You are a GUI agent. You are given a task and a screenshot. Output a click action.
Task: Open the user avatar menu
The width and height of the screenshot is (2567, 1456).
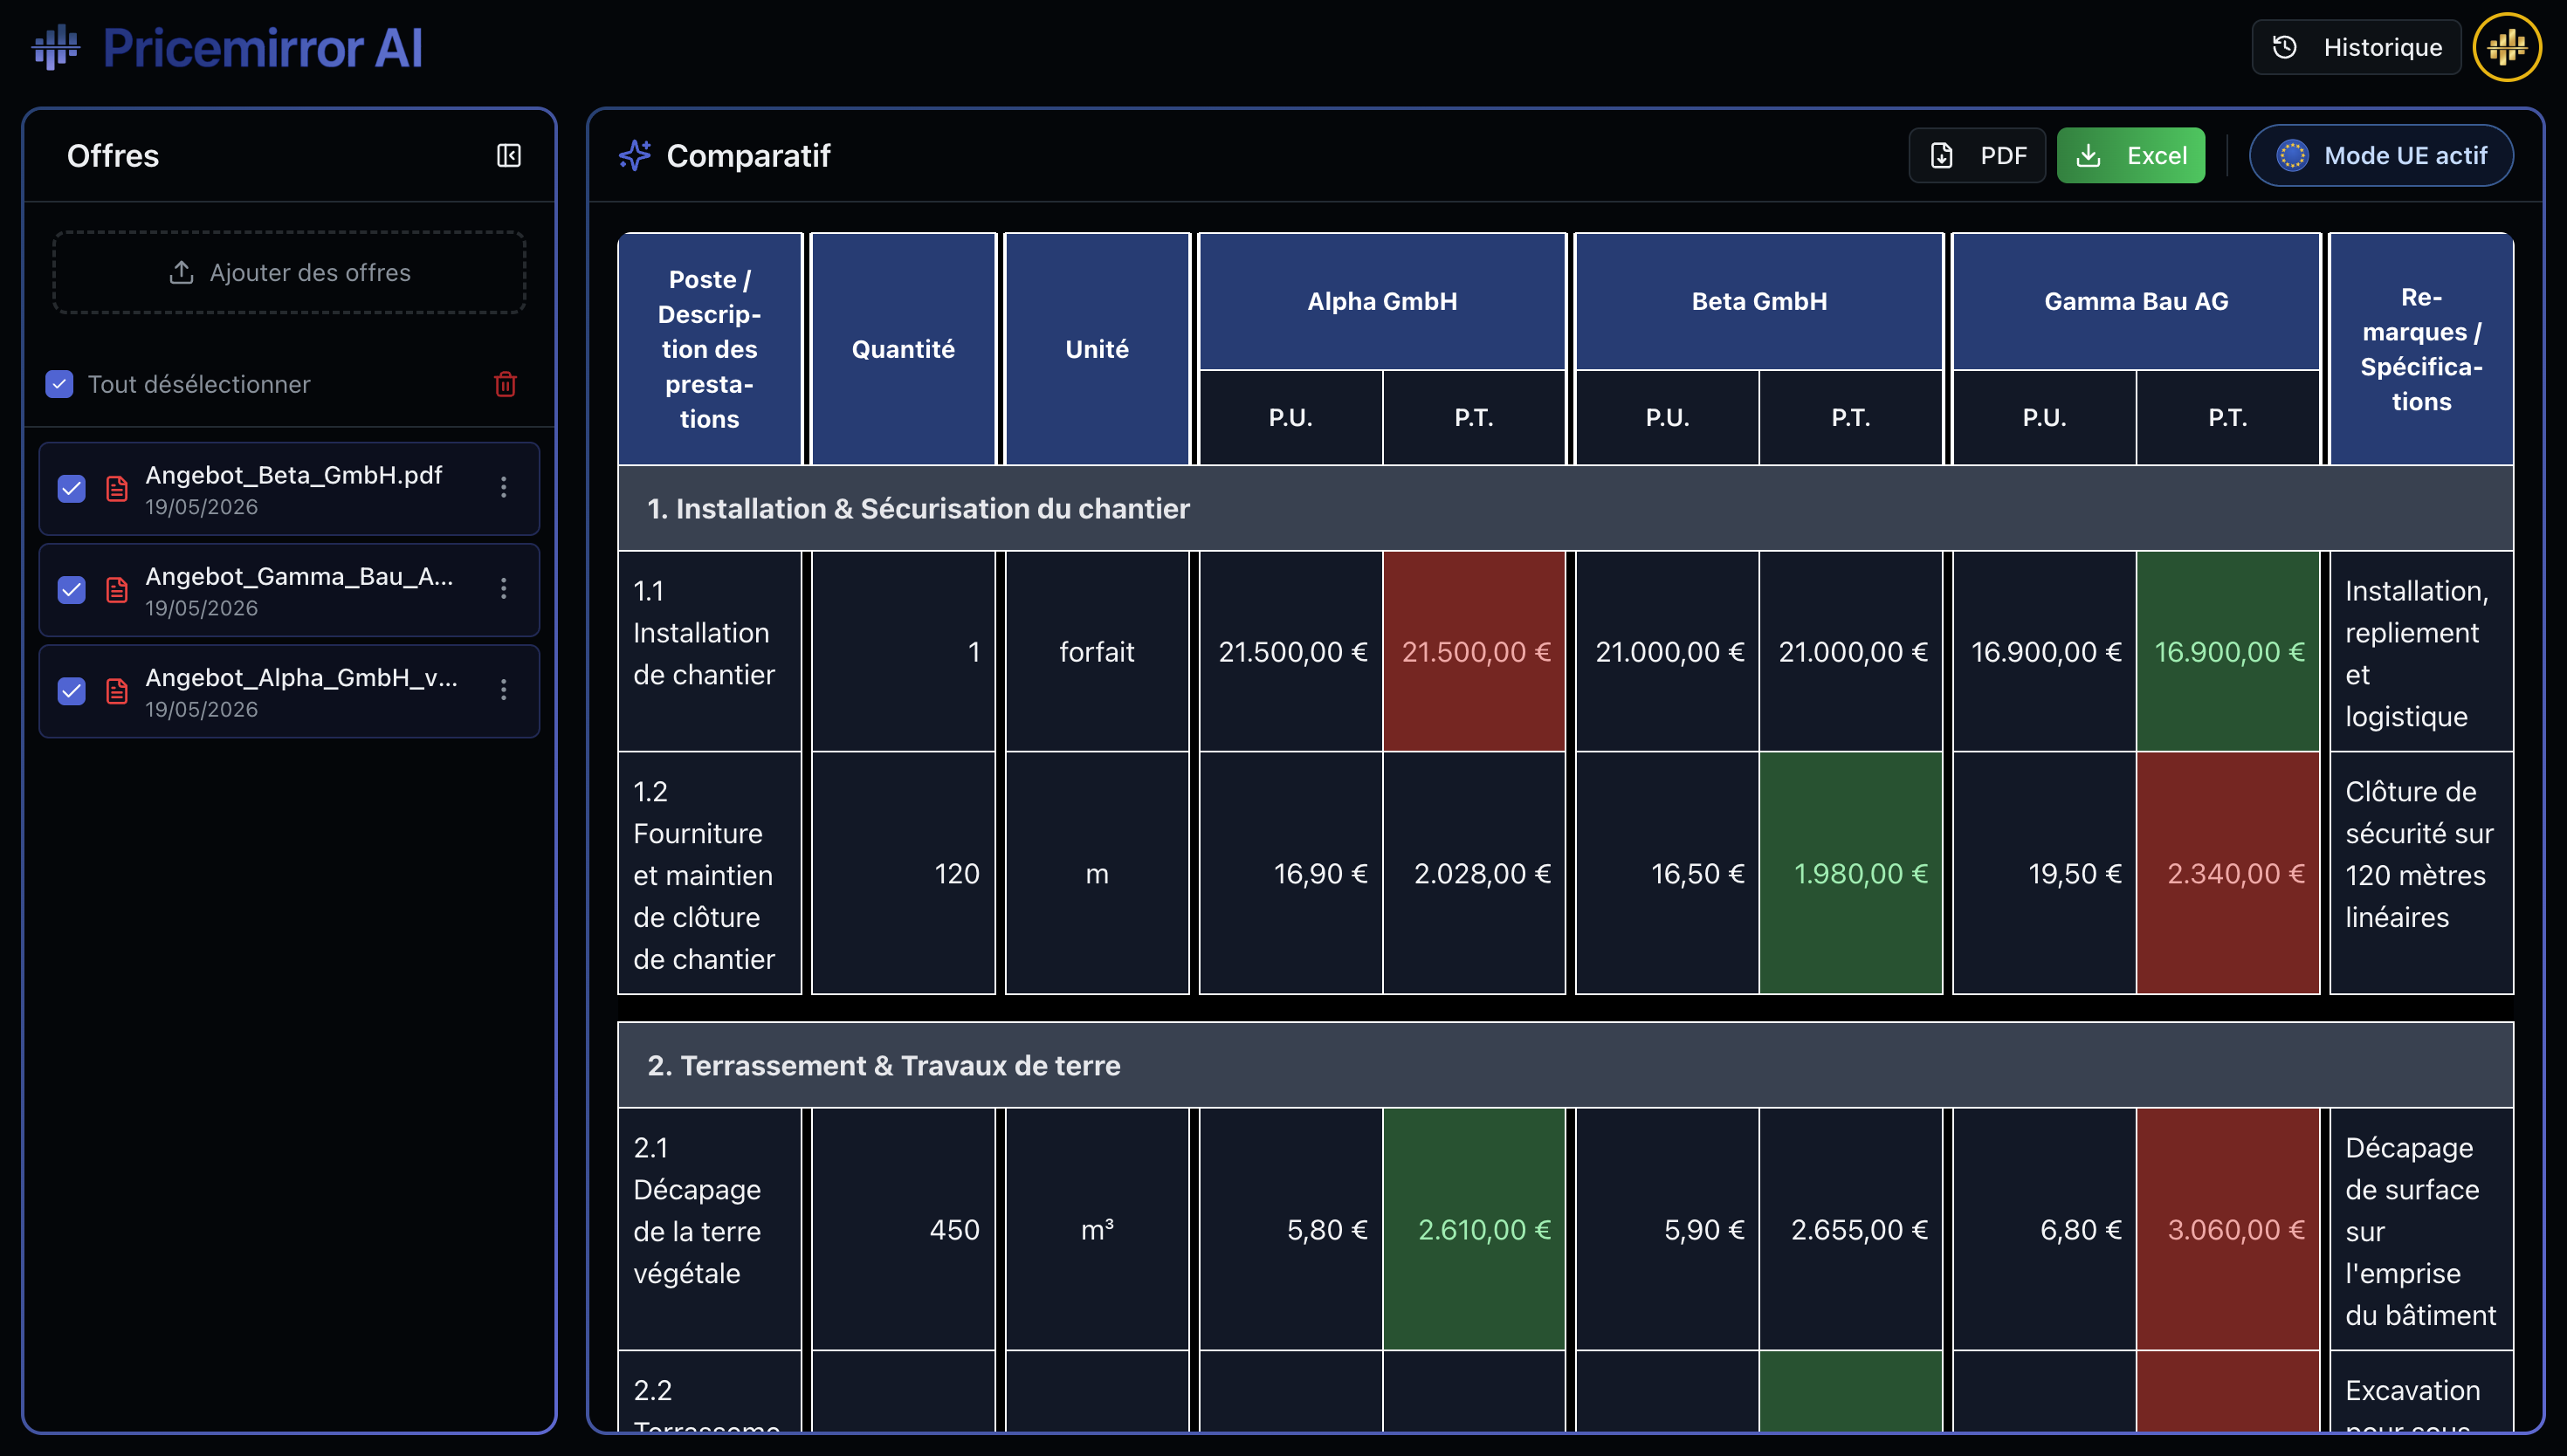[2506, 47]
